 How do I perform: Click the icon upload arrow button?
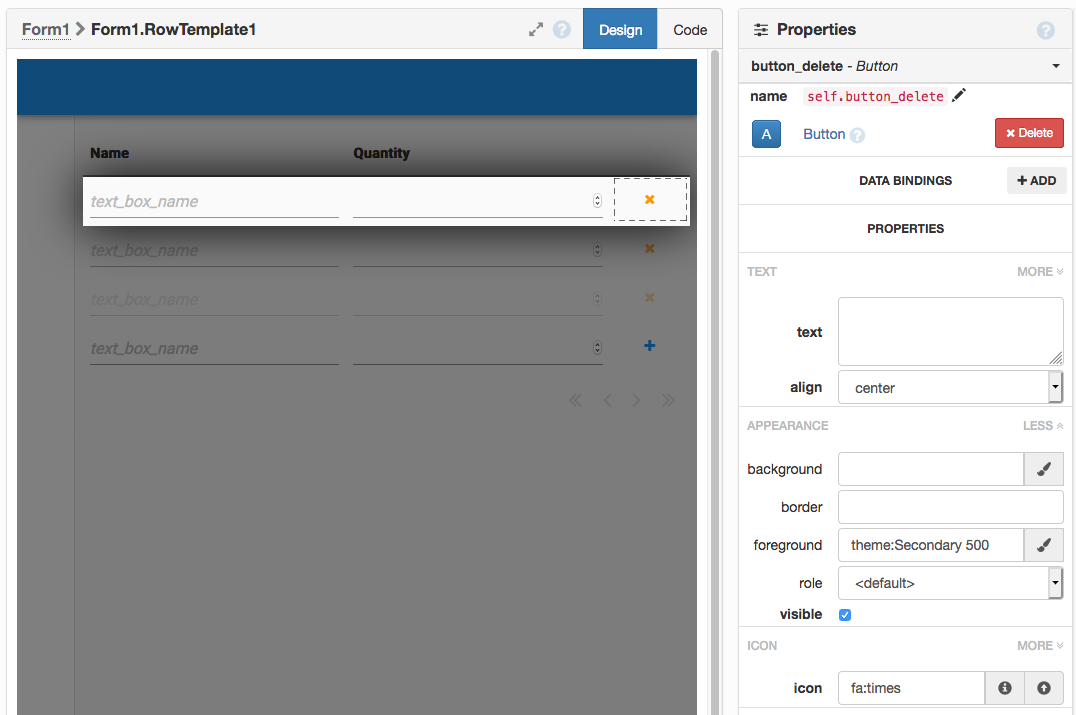point(1044,688)
